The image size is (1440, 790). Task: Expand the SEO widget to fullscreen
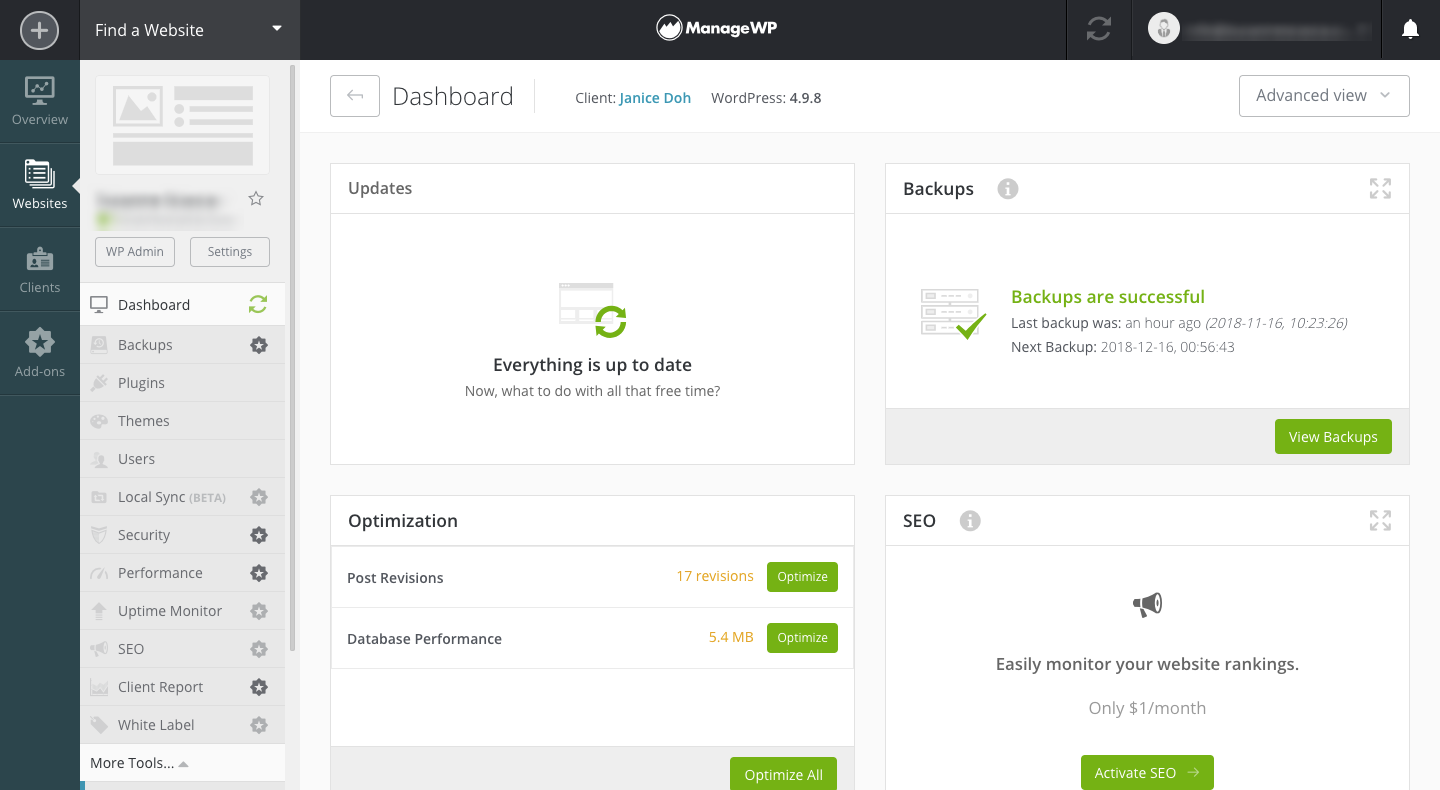(1380, 521)
